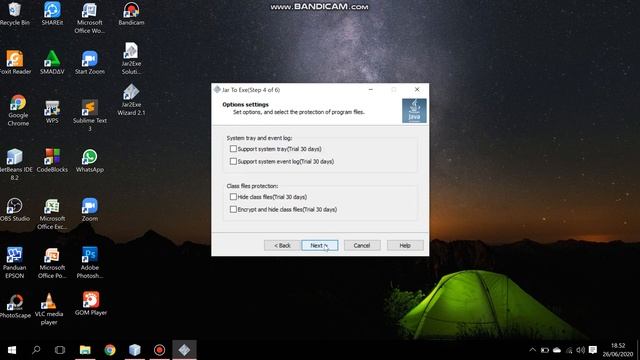Open Microsoft Office Word desktop shortcut
The width and height of the screenshot is (640, 360).
click(90, 18)
